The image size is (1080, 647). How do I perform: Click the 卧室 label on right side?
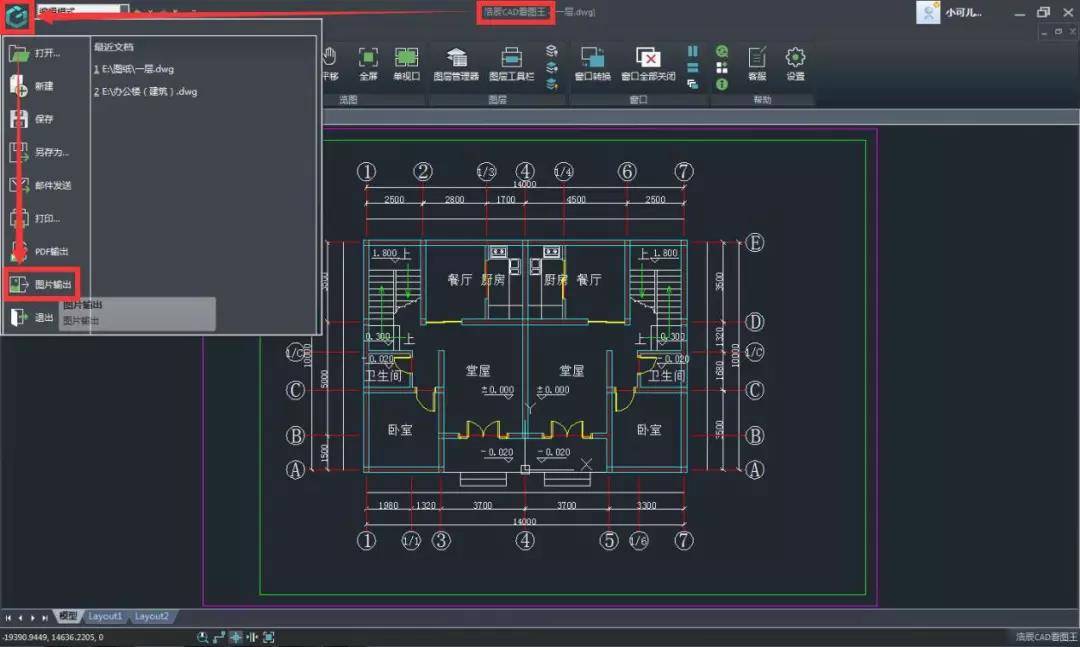click(x=649, y=430)
